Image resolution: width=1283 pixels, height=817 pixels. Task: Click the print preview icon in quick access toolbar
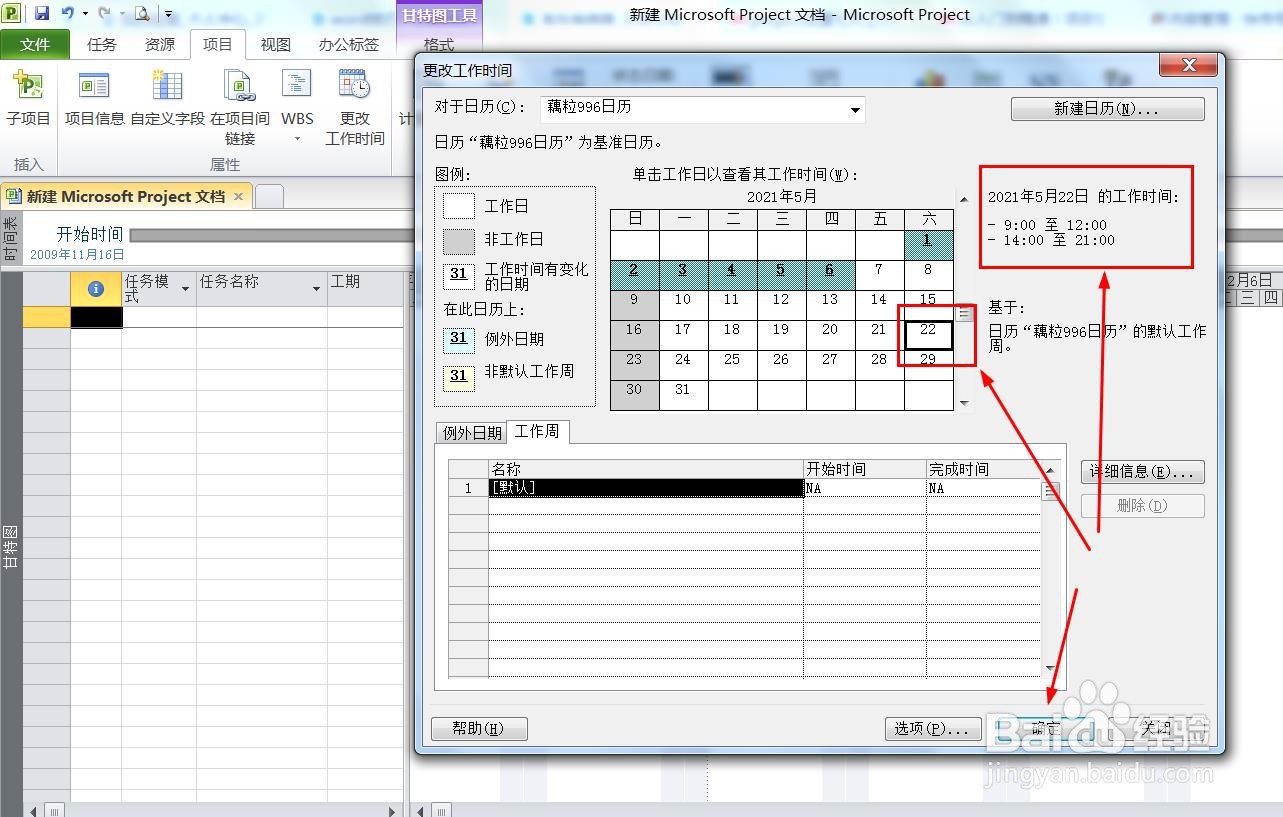(x=142, y=13)
